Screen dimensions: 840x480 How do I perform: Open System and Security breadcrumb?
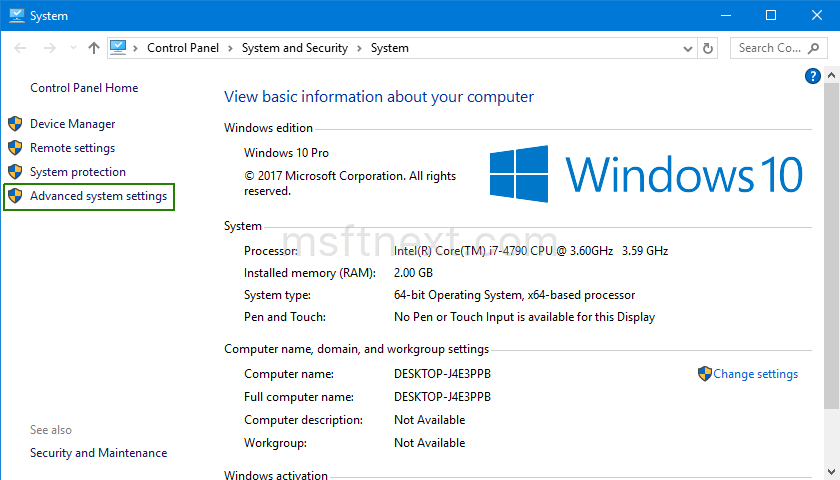coord(295,48)
